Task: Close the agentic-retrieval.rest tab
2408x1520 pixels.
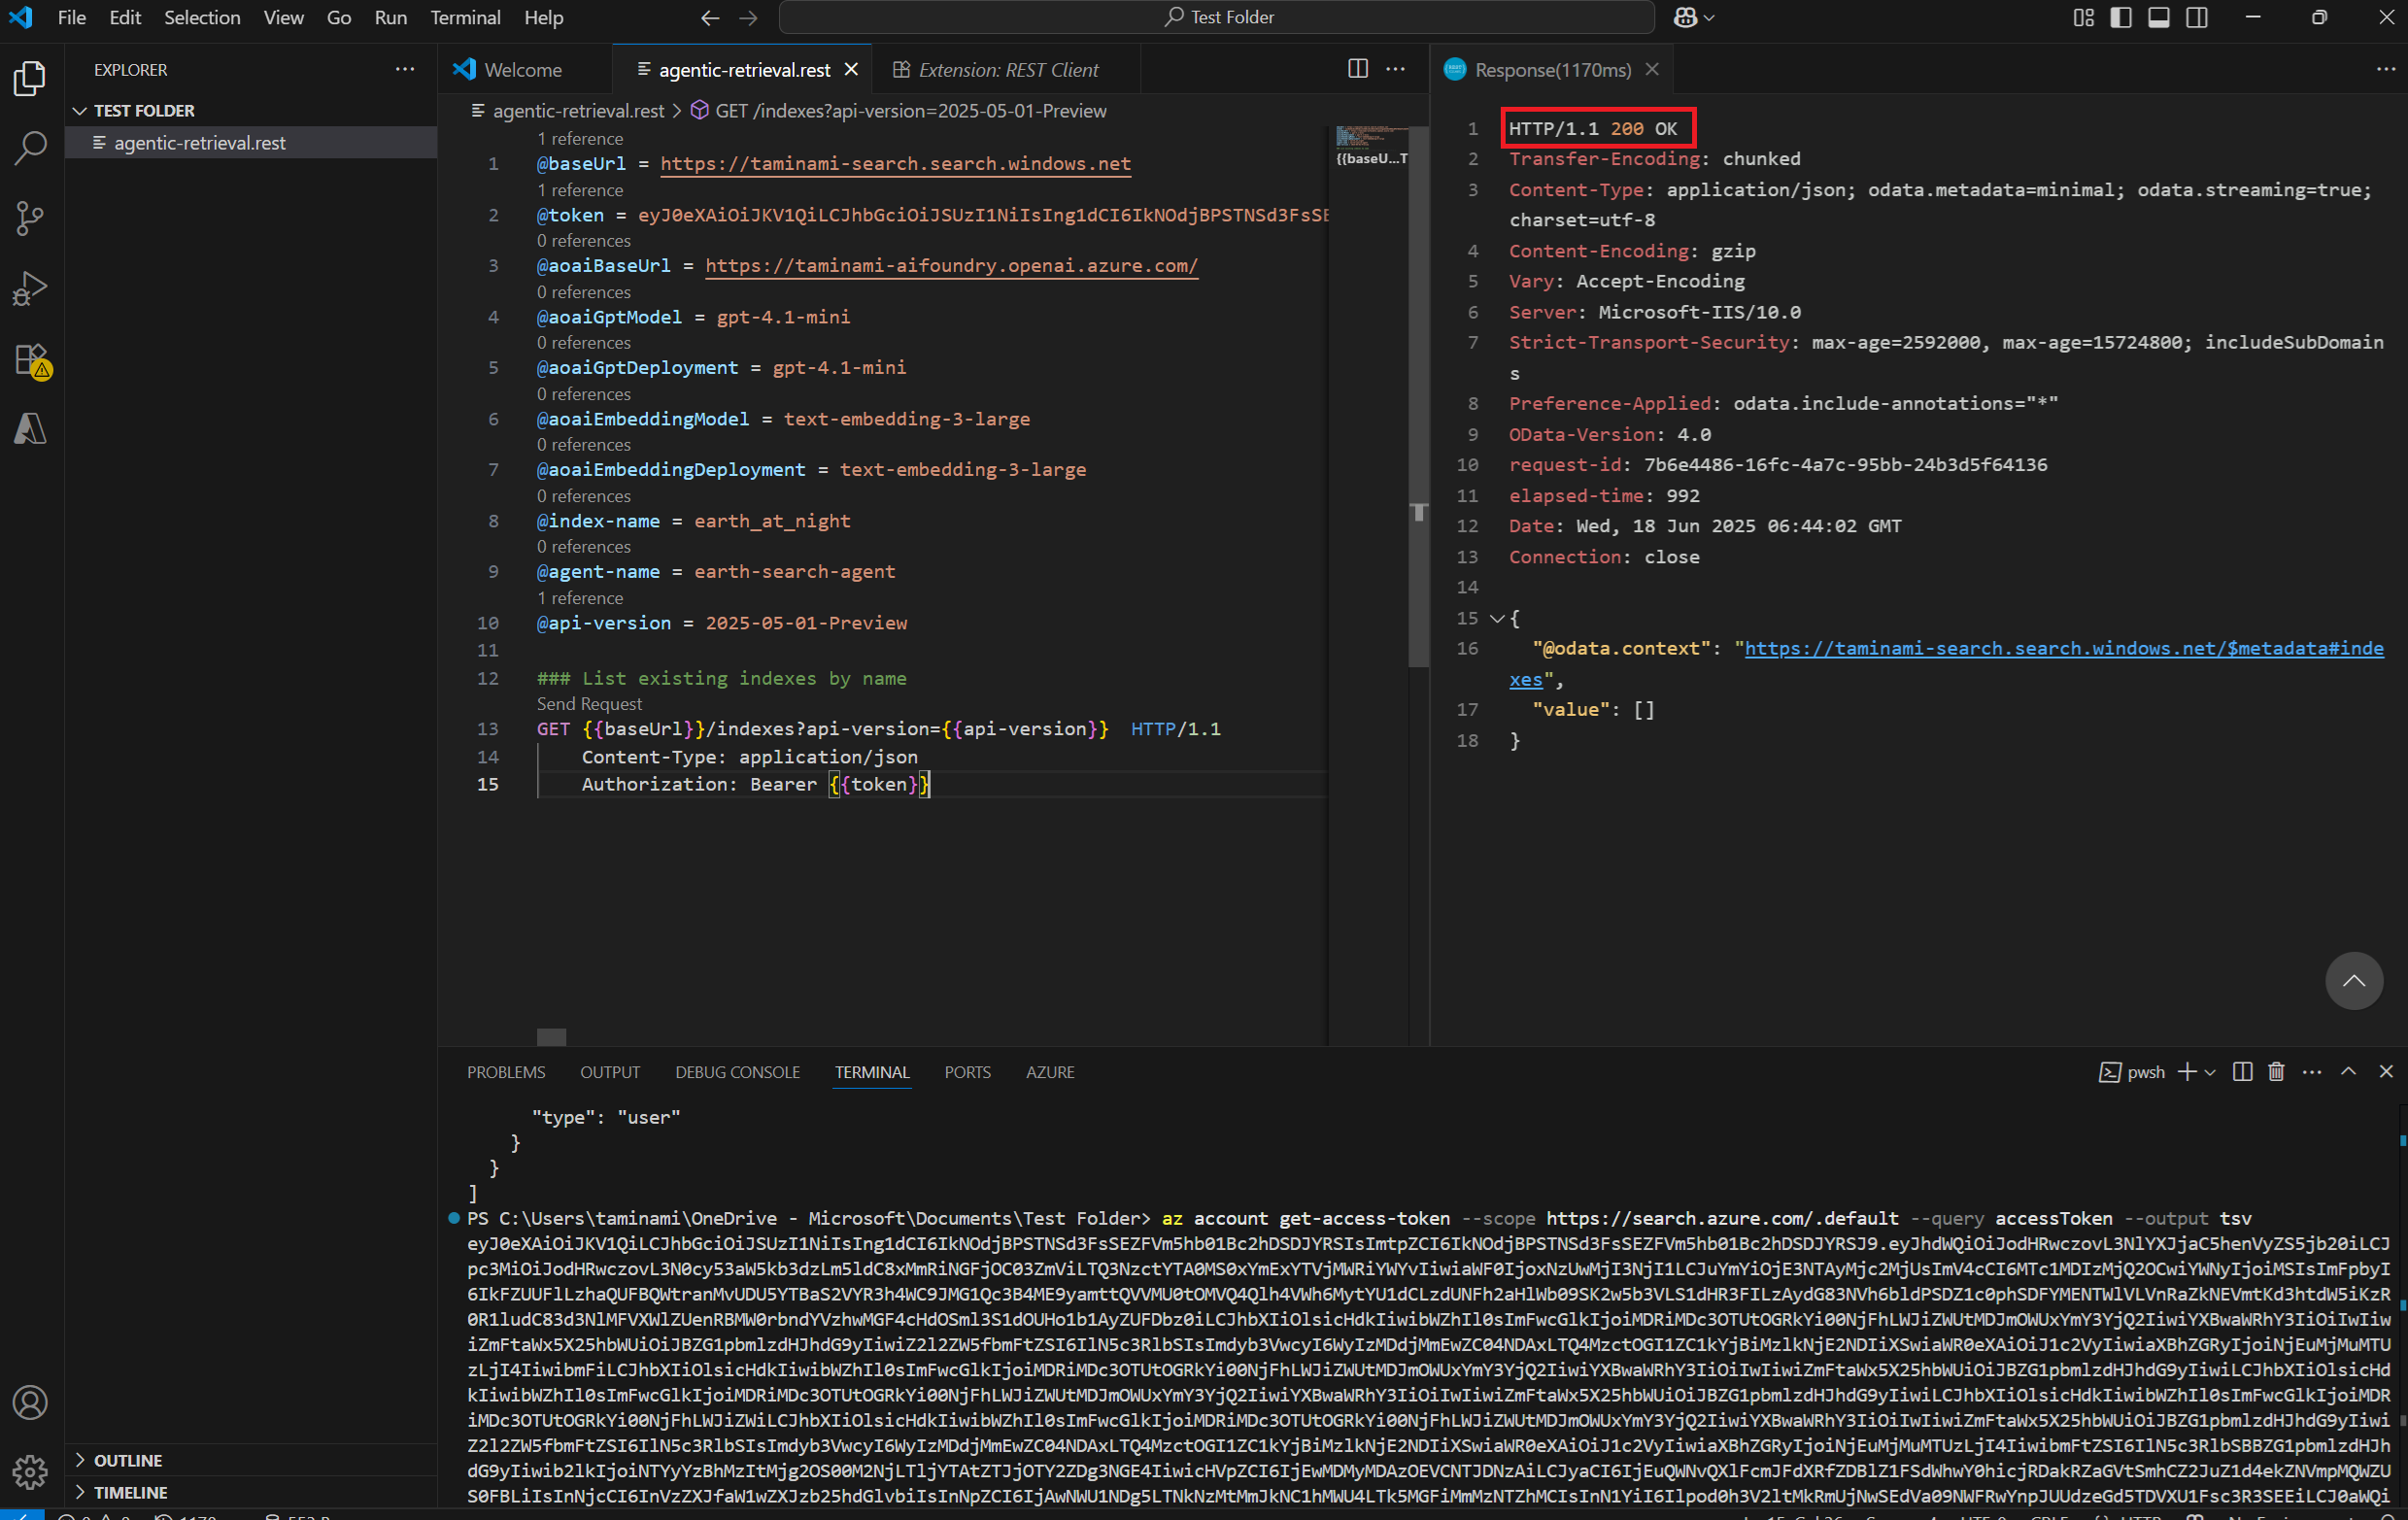Action: click(852, 69)
